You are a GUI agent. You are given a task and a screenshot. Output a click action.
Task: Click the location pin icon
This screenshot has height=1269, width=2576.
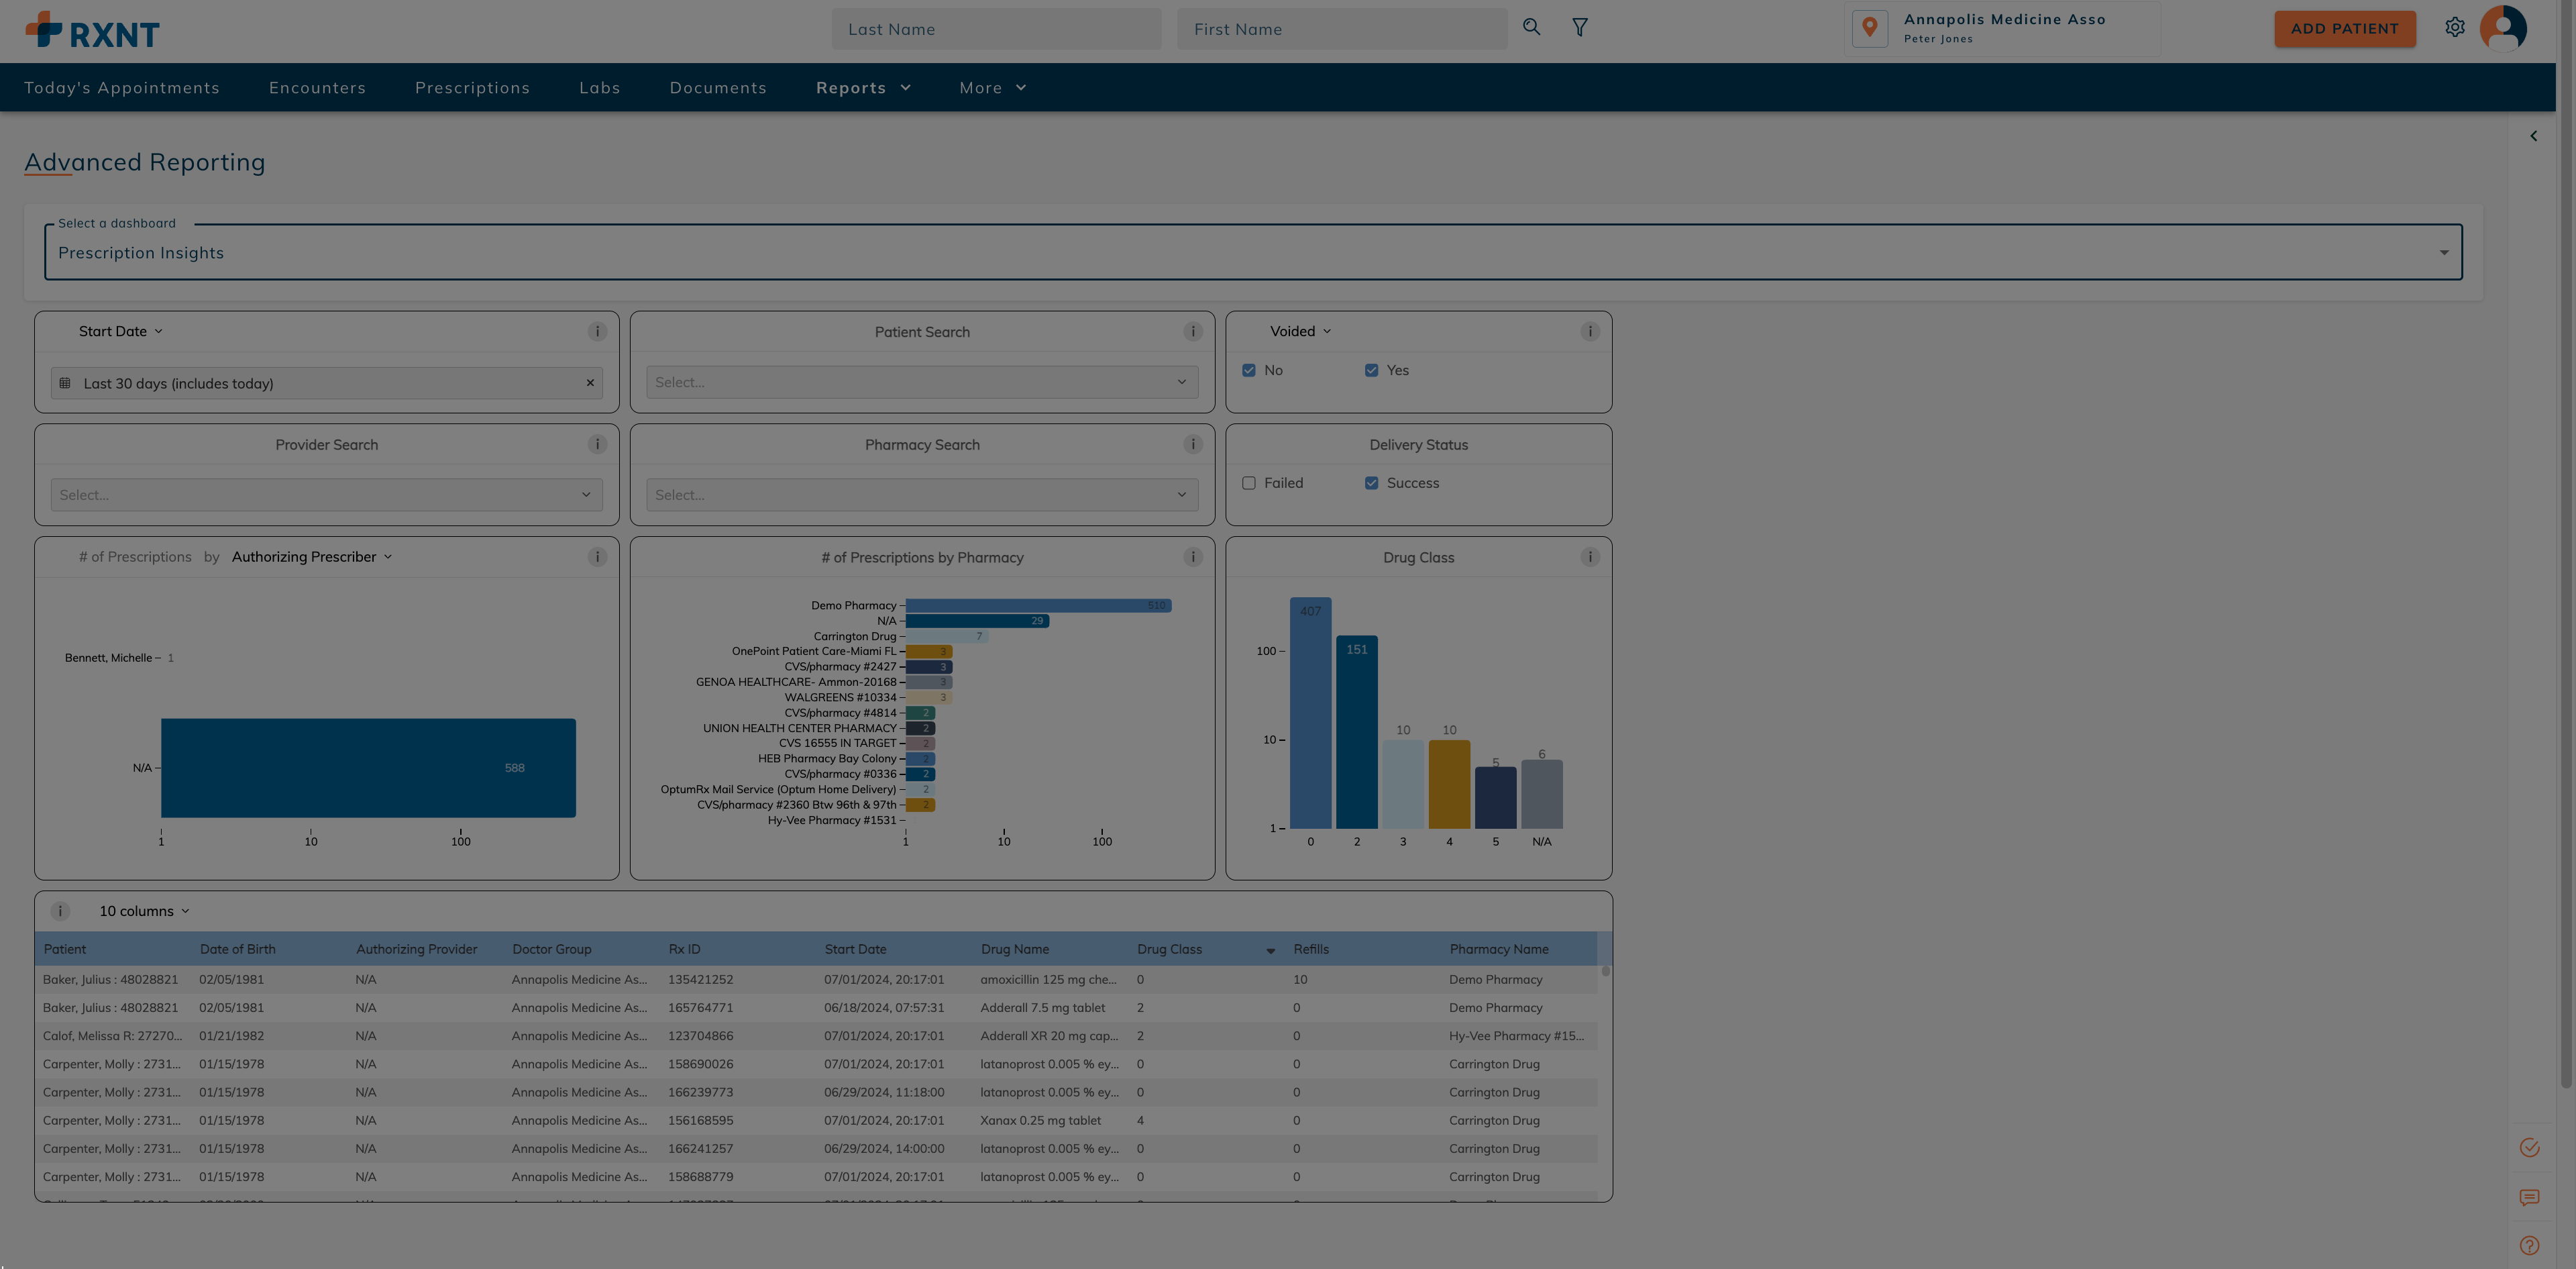pyautogui.click(x=1869, y=28)
